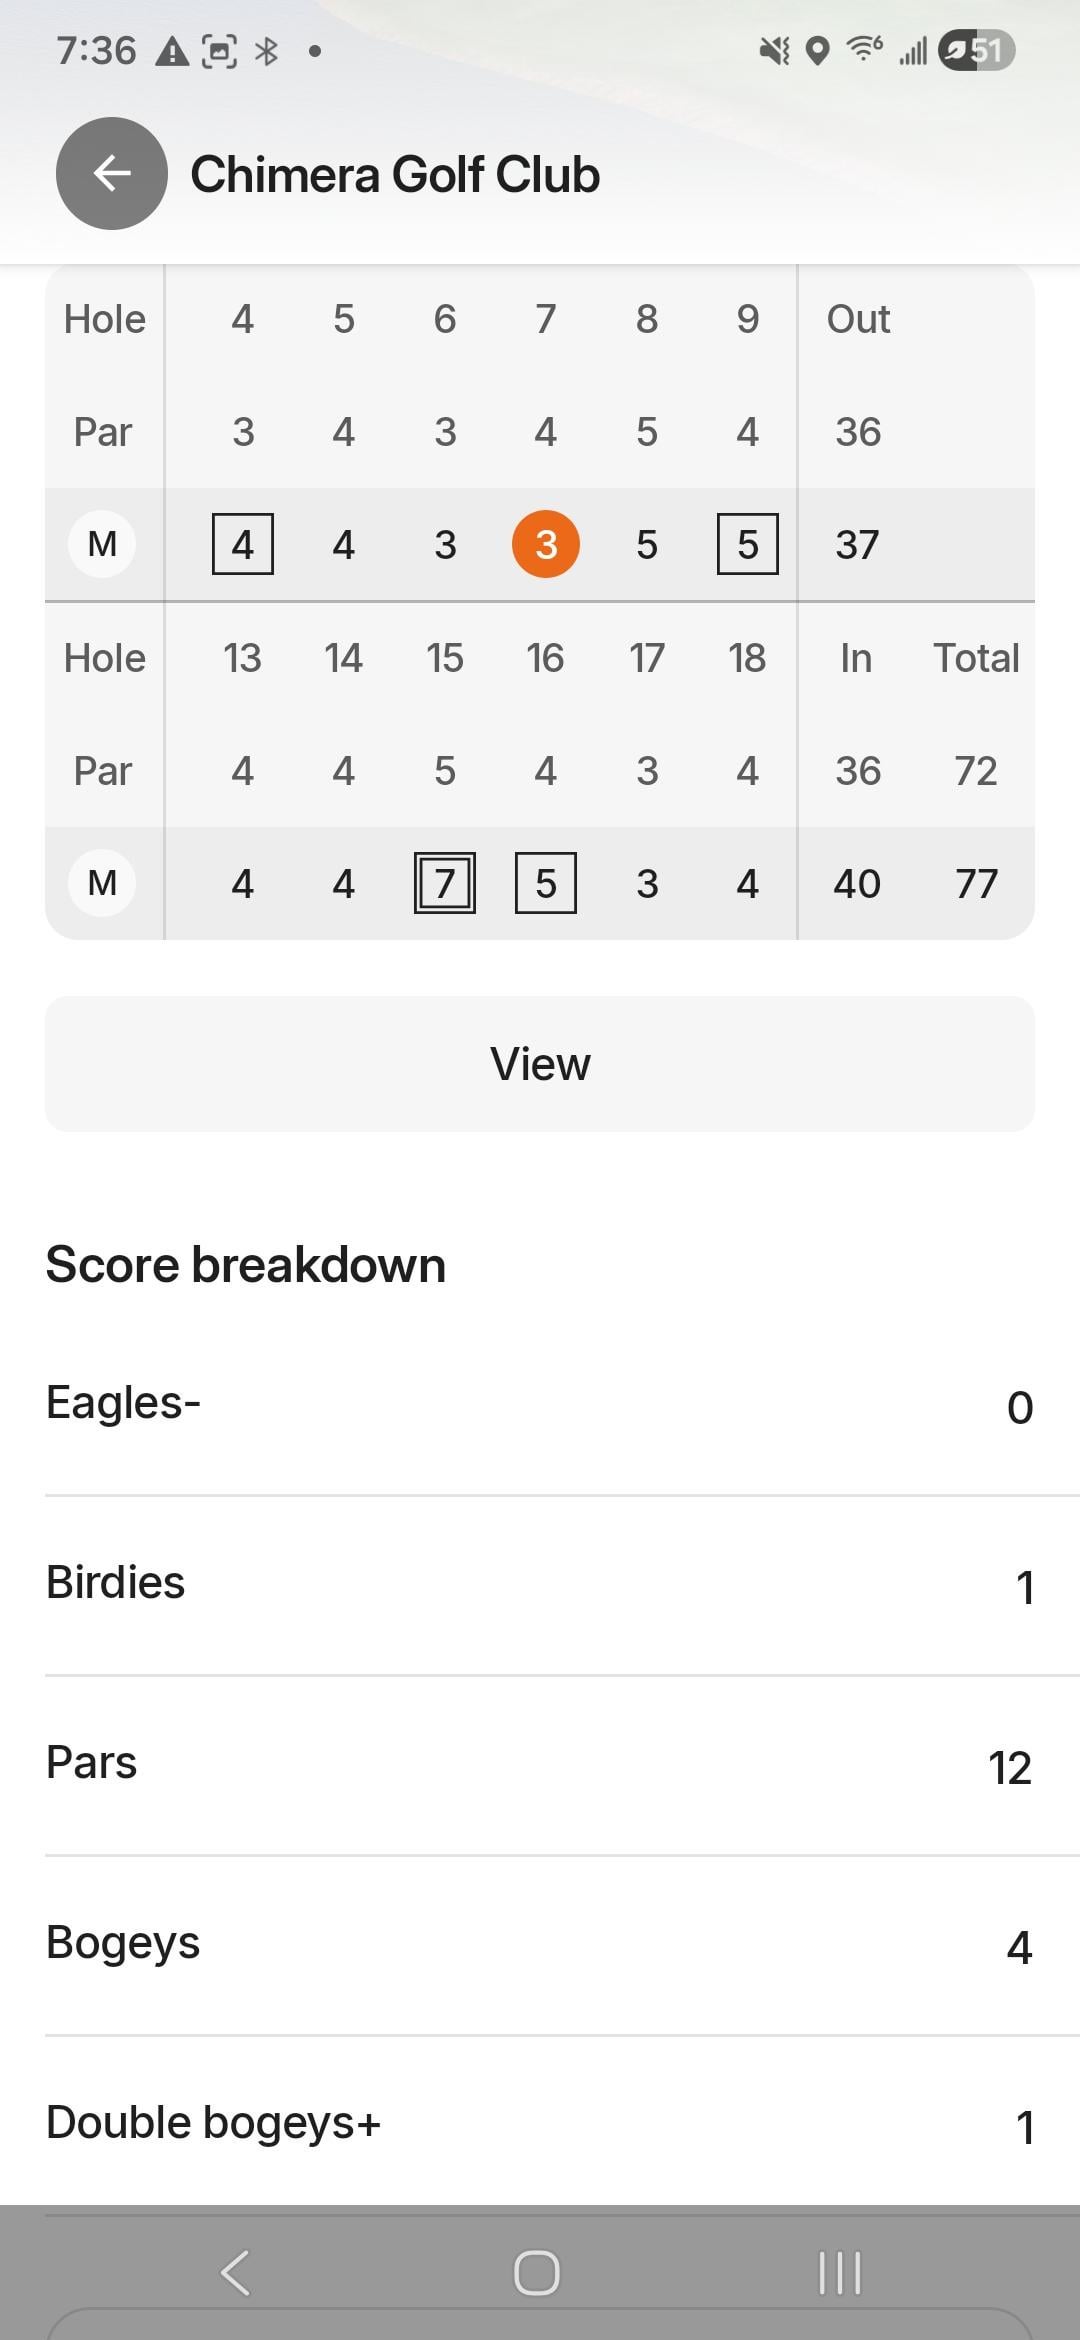Screen dimensions: 1080x2340
Task: Tap the total score 77
Action: [x=976, y=883]
